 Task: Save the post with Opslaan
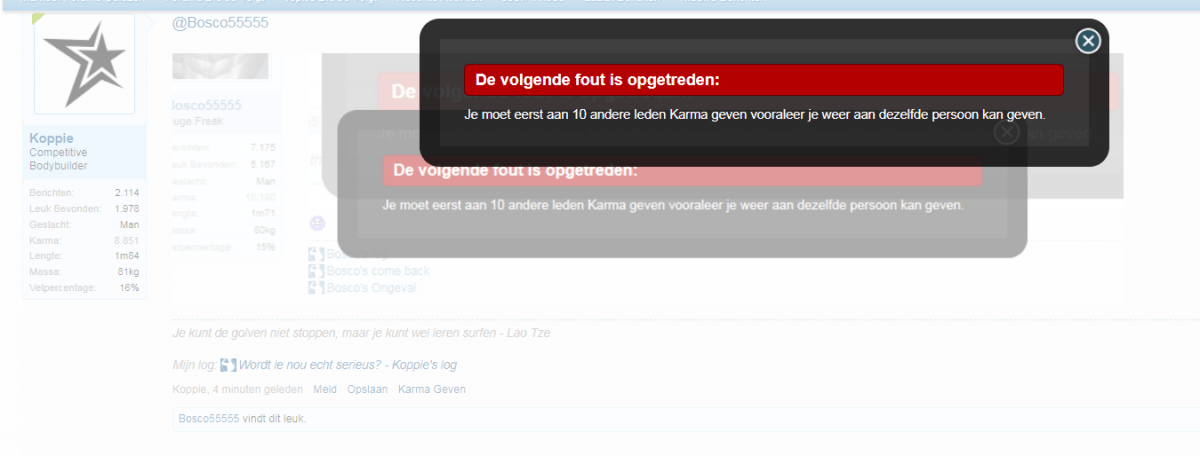click(x=367, y=389)
